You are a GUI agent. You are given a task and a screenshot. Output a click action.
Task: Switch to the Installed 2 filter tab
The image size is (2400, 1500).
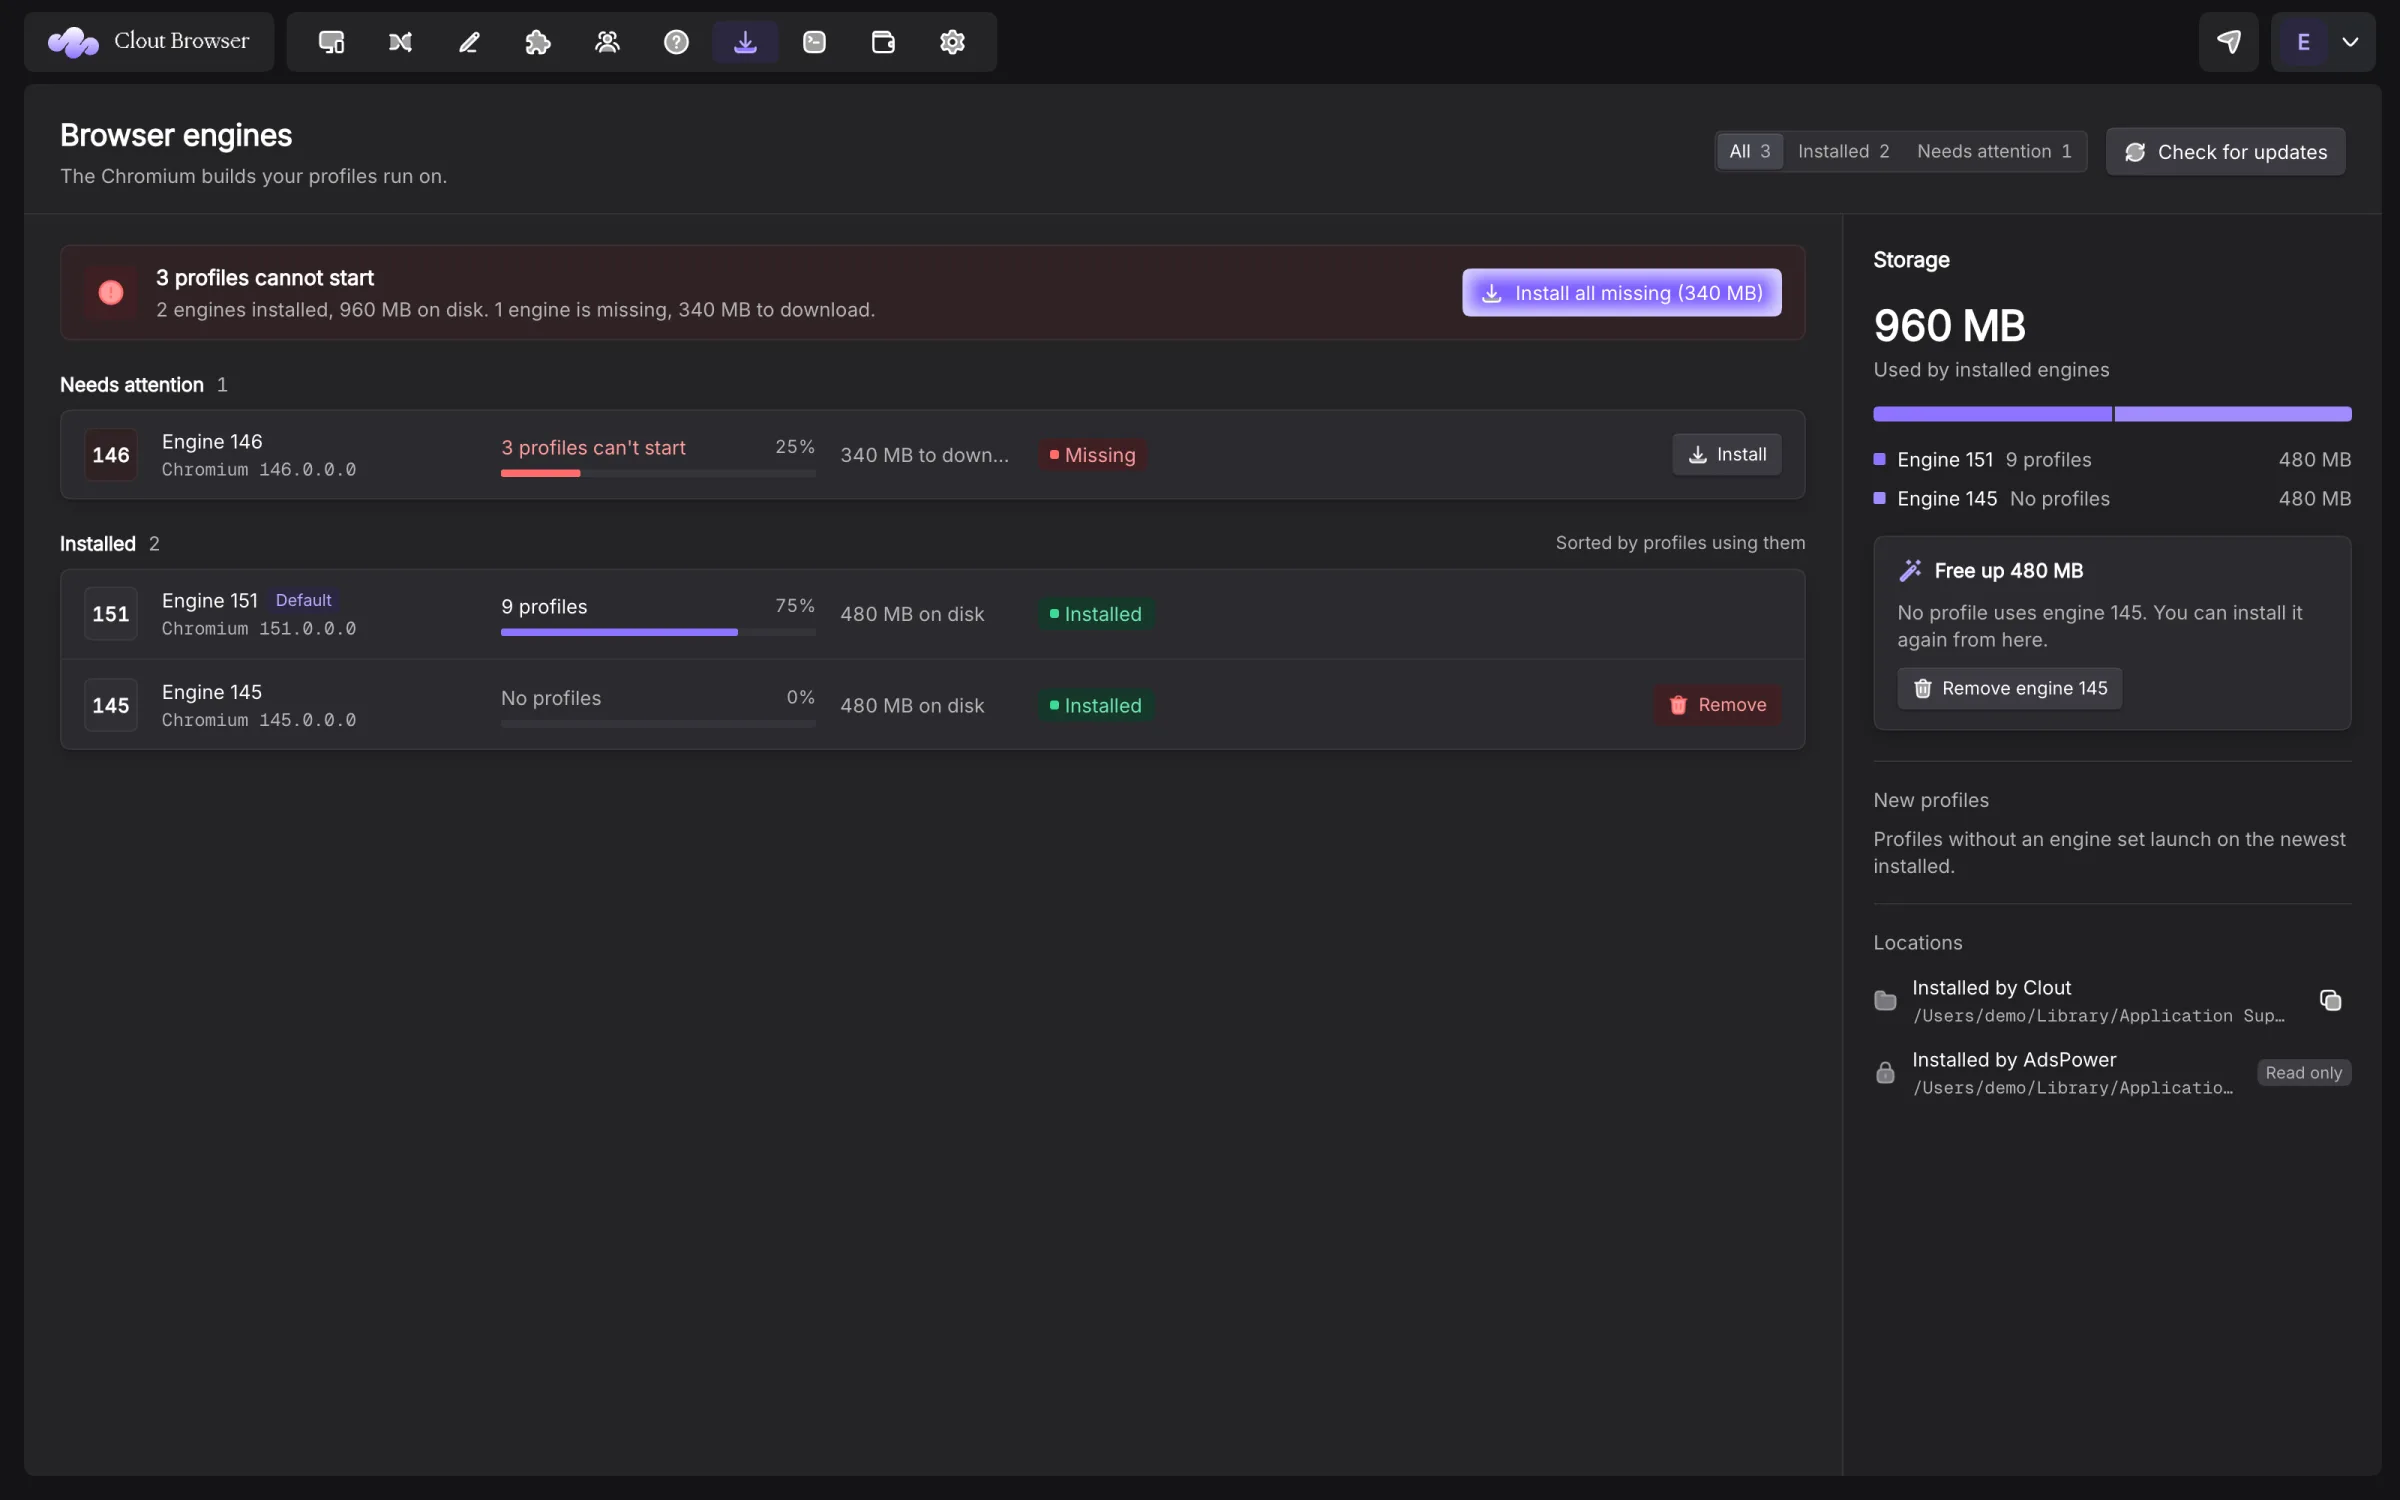tap(1843, 151)
